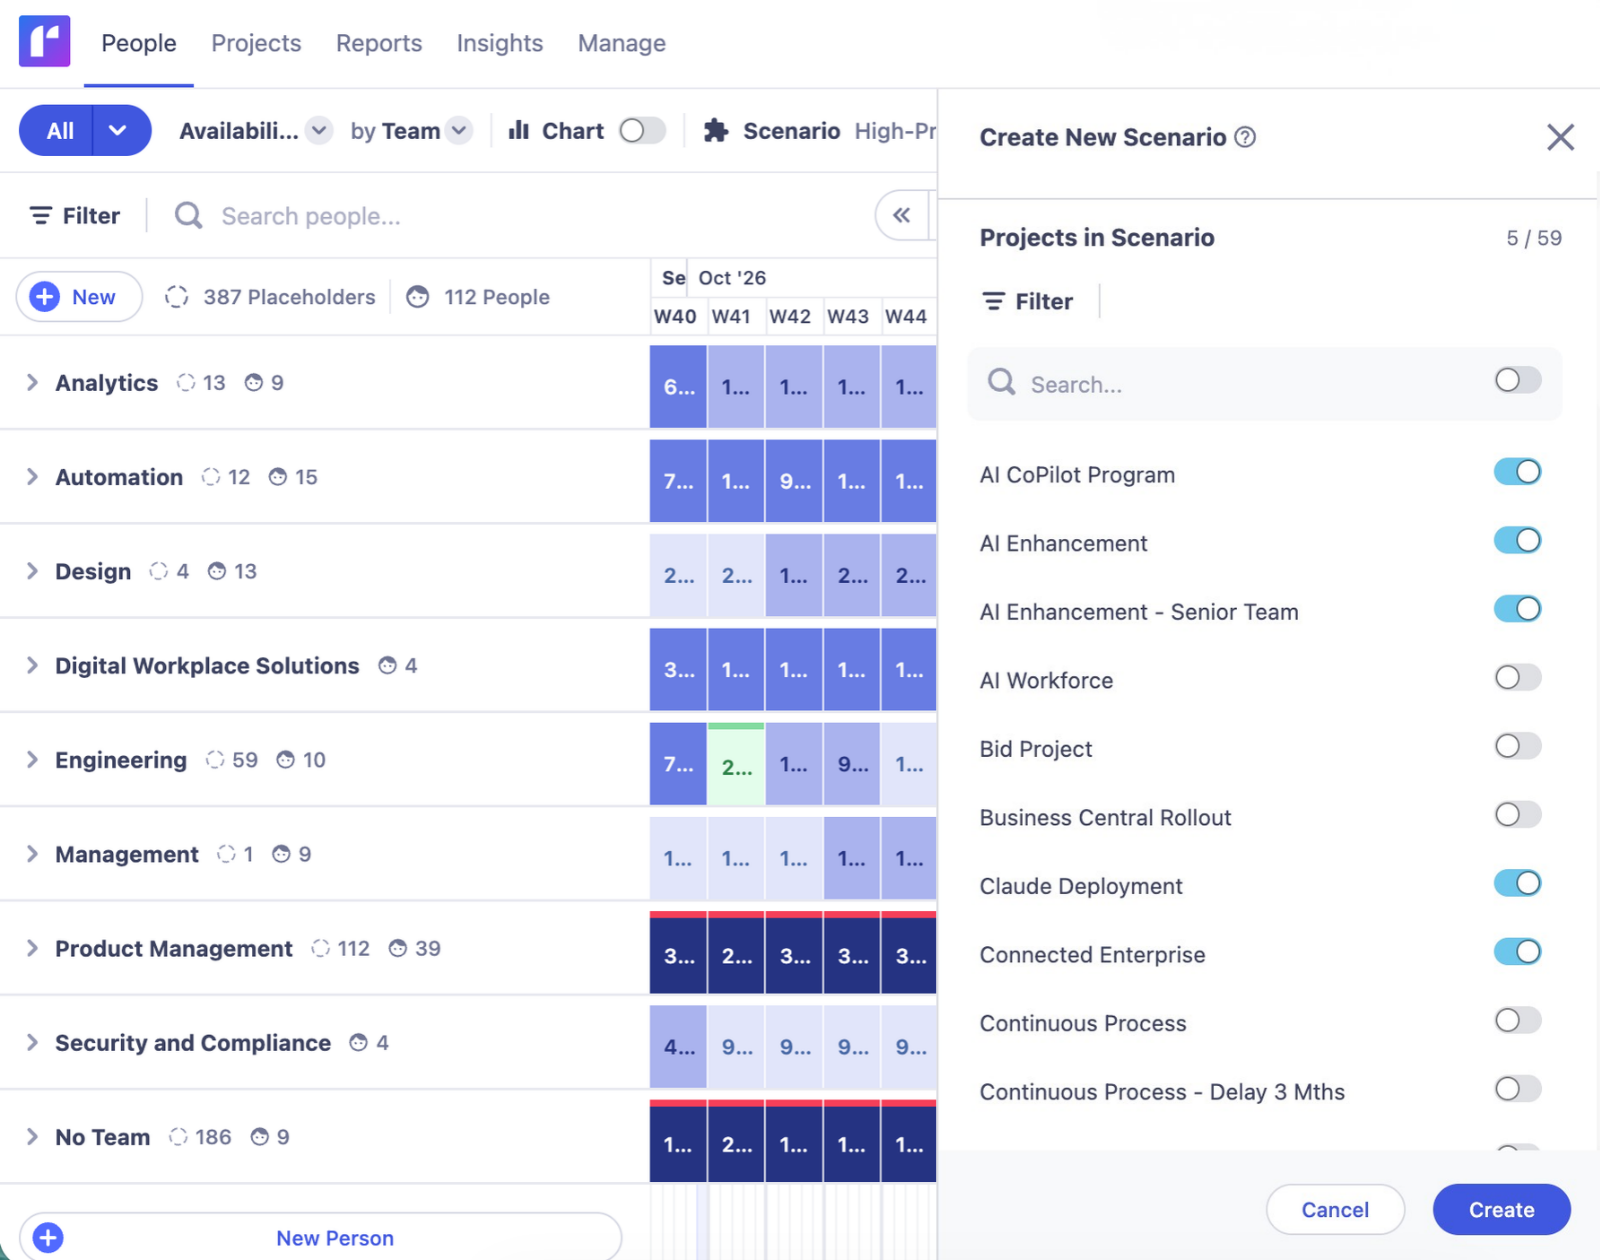
Task: Click the Create New Scenario help icon
Action: coord(1245,137)
